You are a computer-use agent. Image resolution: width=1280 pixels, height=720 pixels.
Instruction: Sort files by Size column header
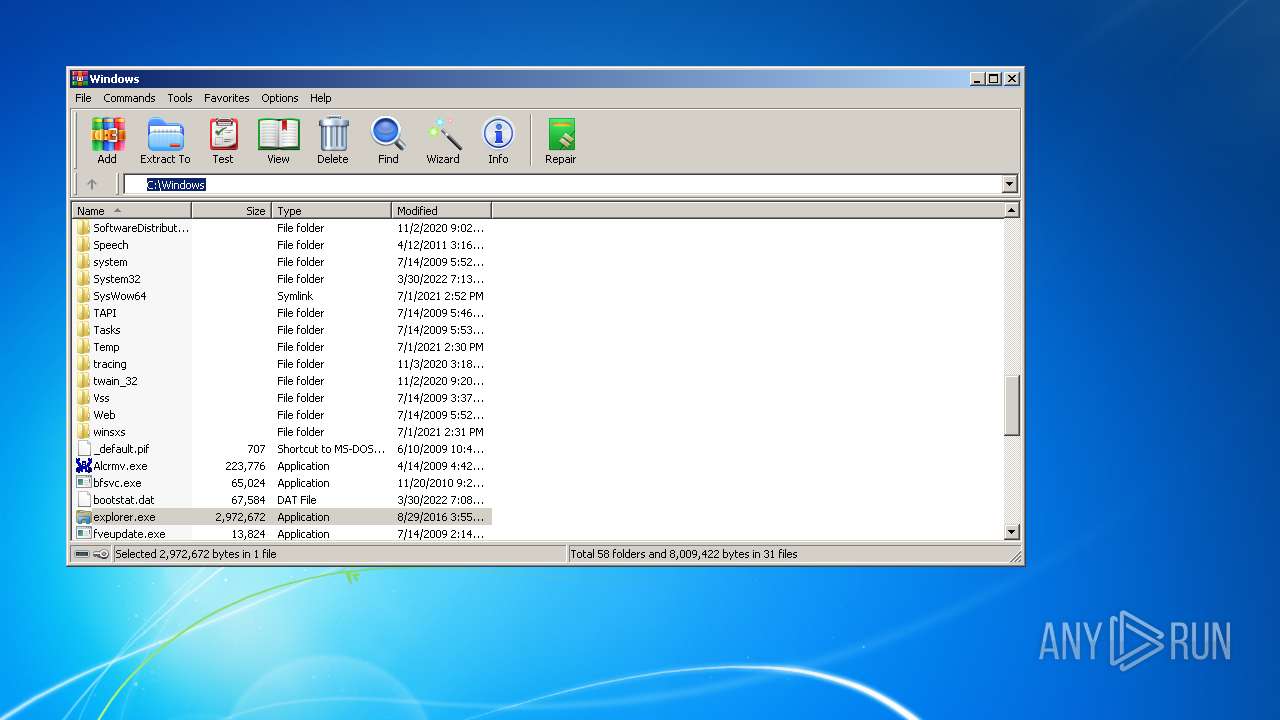coord(231,211)
